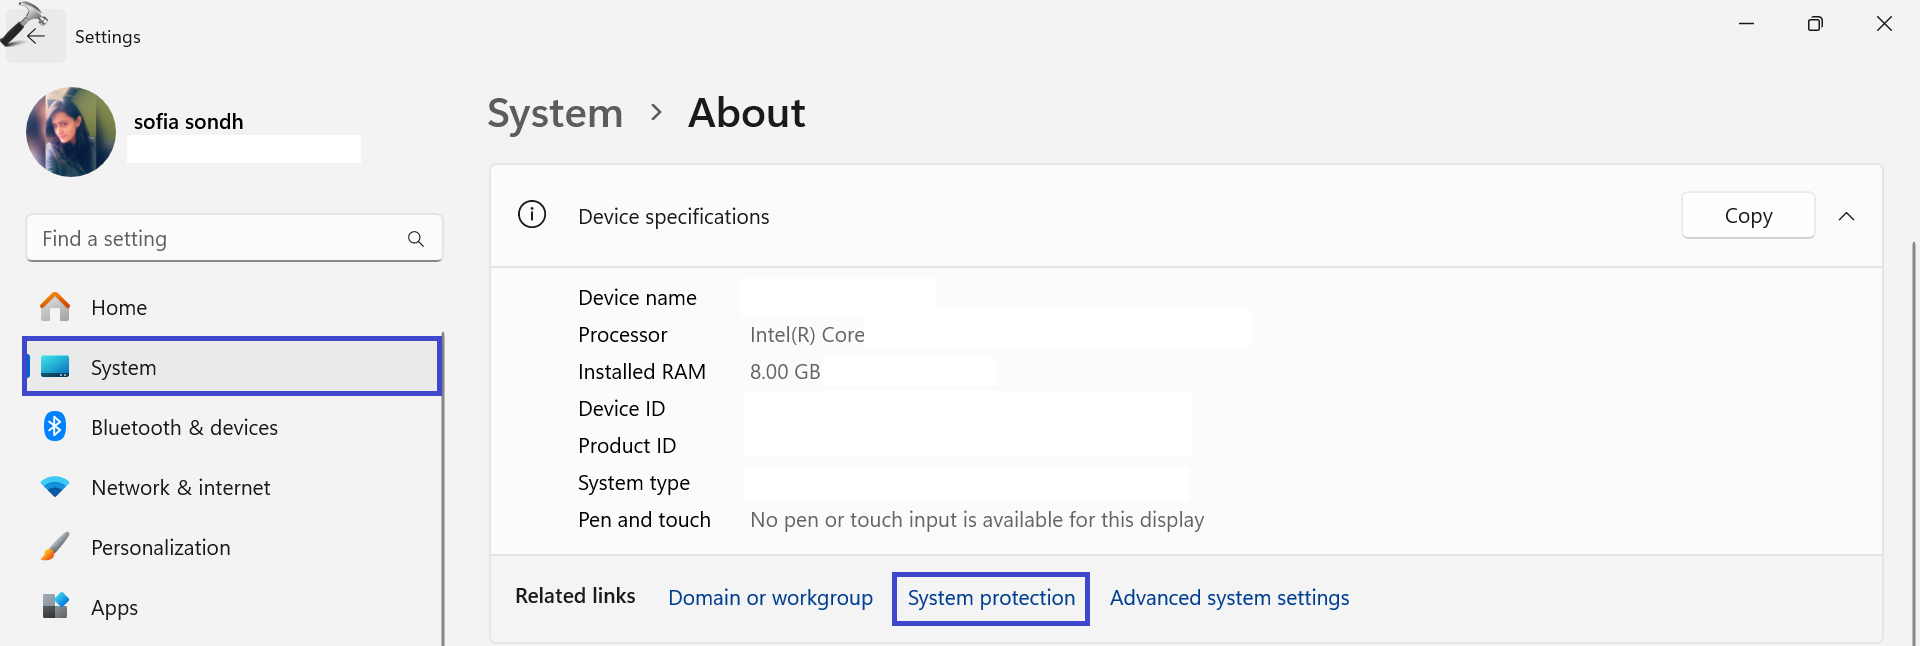Screen dimensions: 1920x646
Task: Collapse the Device specifications section
Action: tap(1846, 216)
